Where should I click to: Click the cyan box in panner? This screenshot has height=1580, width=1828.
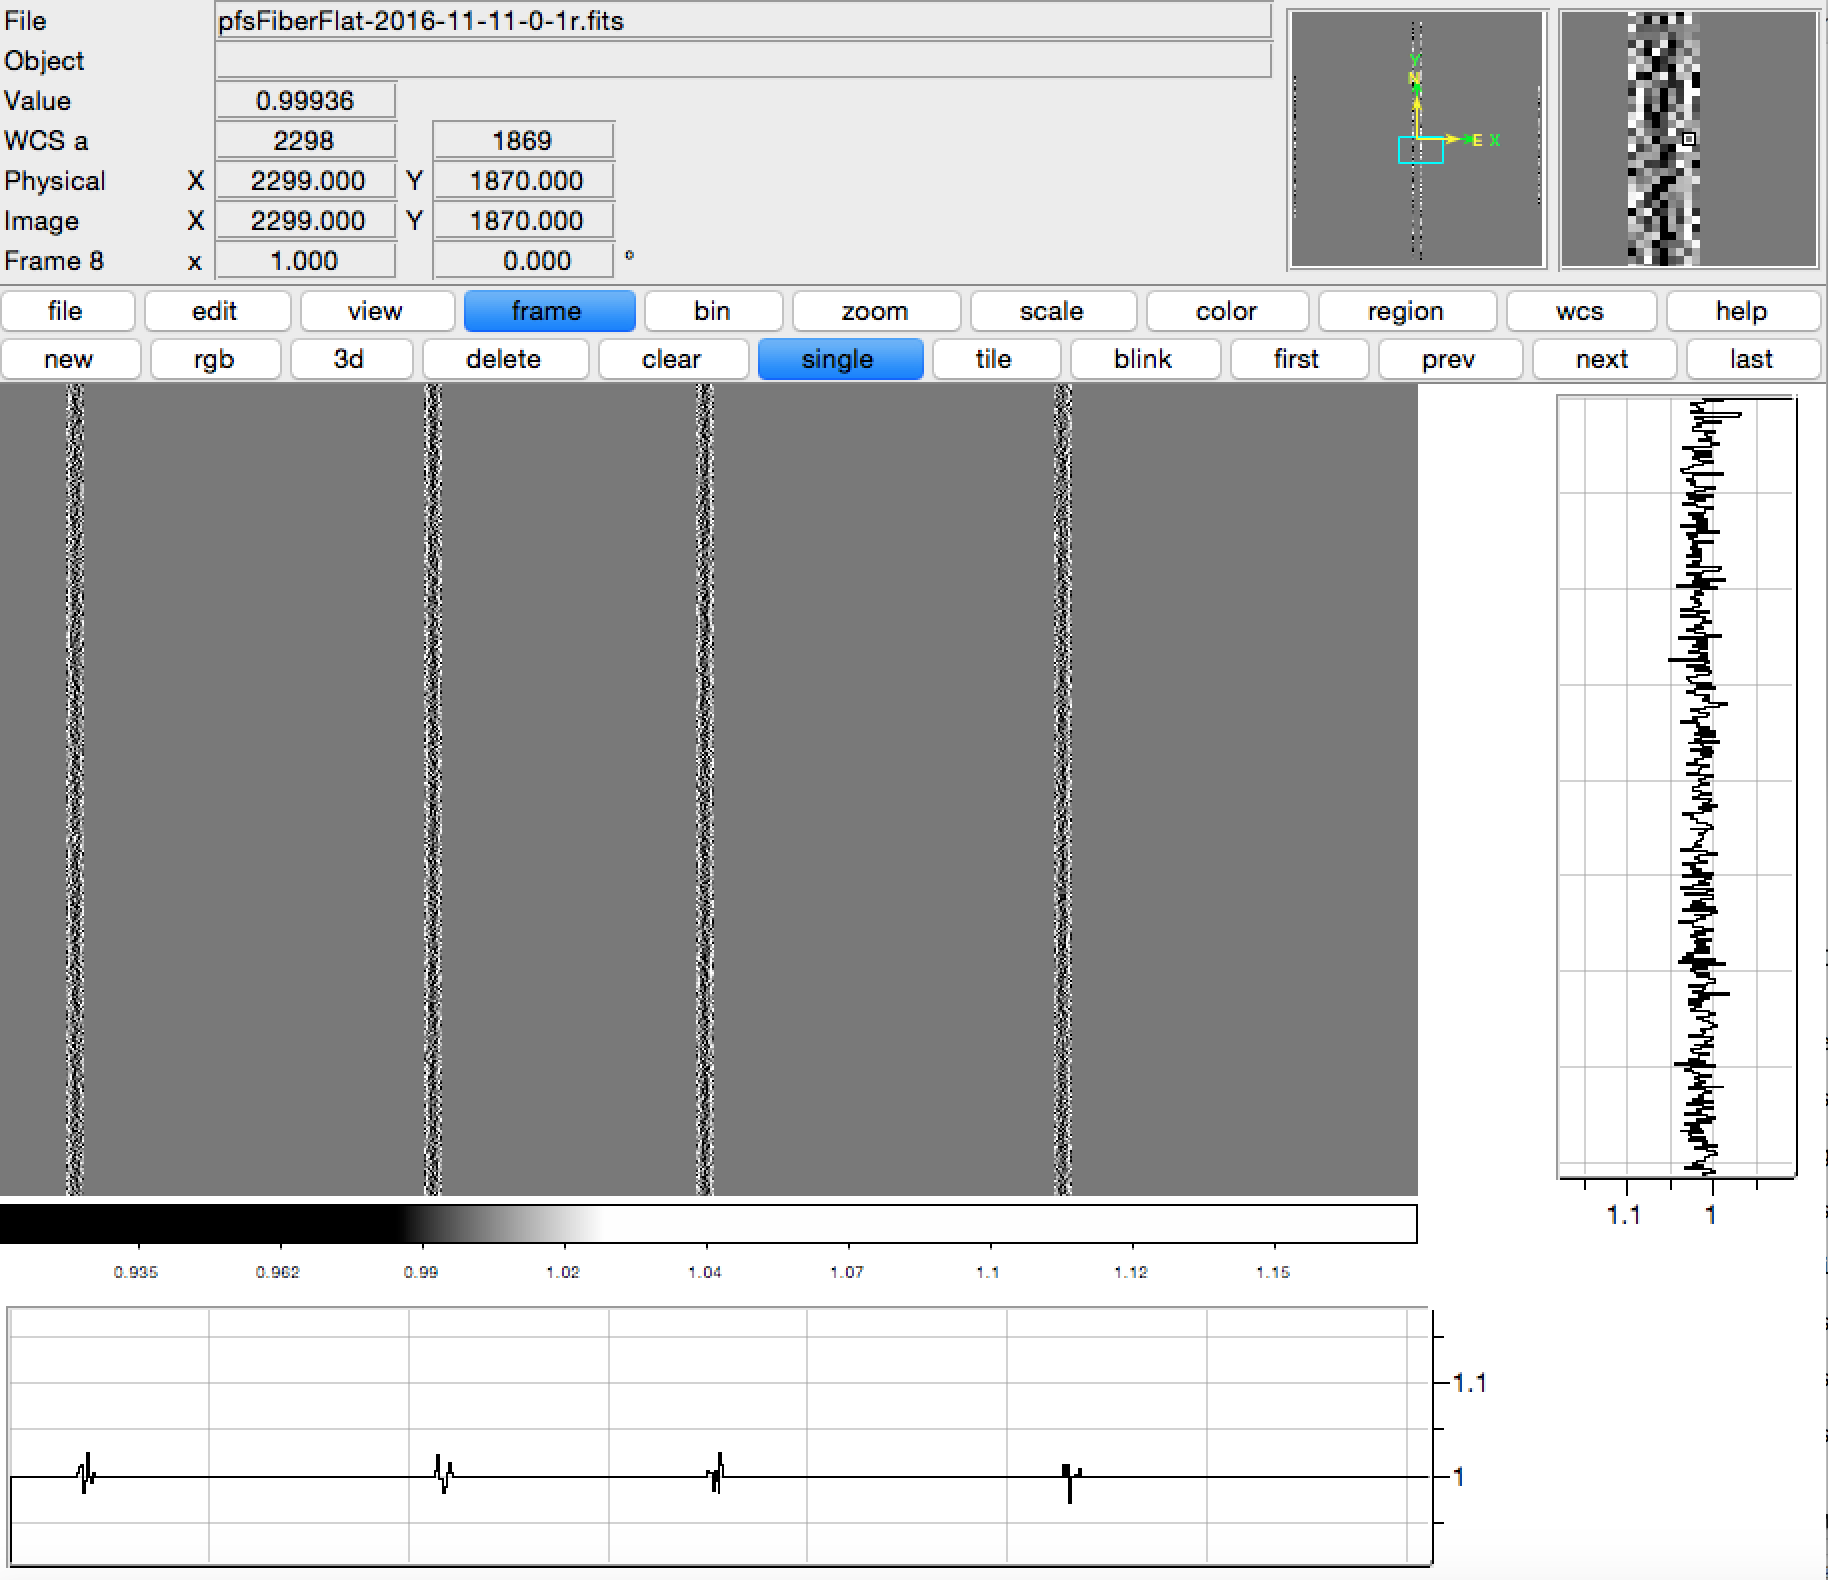pos(1420,150)
